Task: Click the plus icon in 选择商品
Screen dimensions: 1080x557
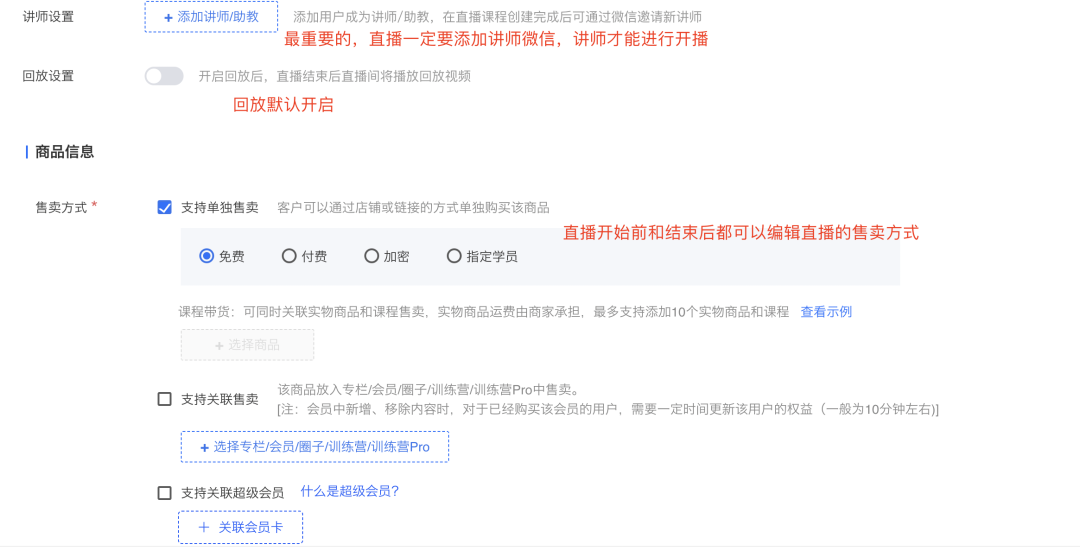Action: point(219,346)
